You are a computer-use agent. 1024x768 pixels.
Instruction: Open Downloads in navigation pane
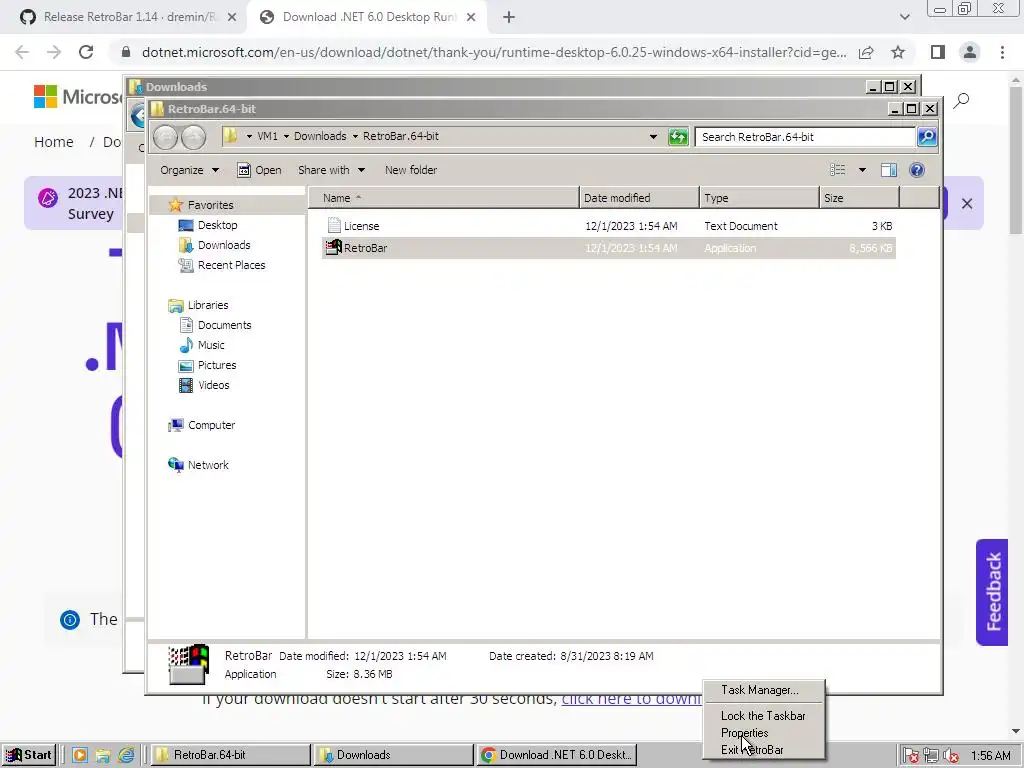point(224,245)
